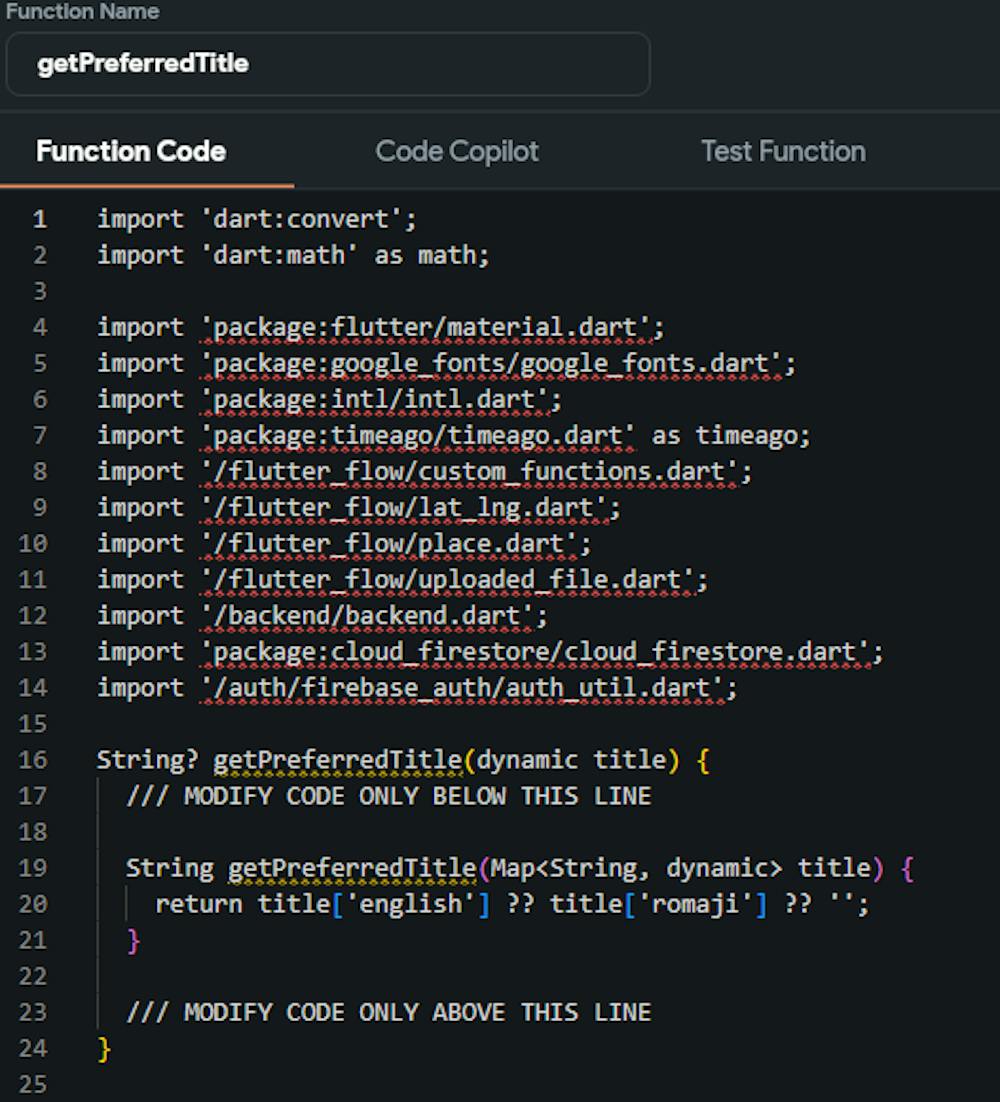Switch to the Code Copilot tab

pyautogui.click(x=456, y=151)
